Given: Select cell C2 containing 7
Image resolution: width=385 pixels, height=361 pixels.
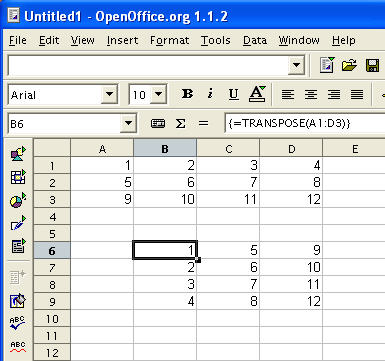Looking at the screenshot, I should (x=228, y=183).
